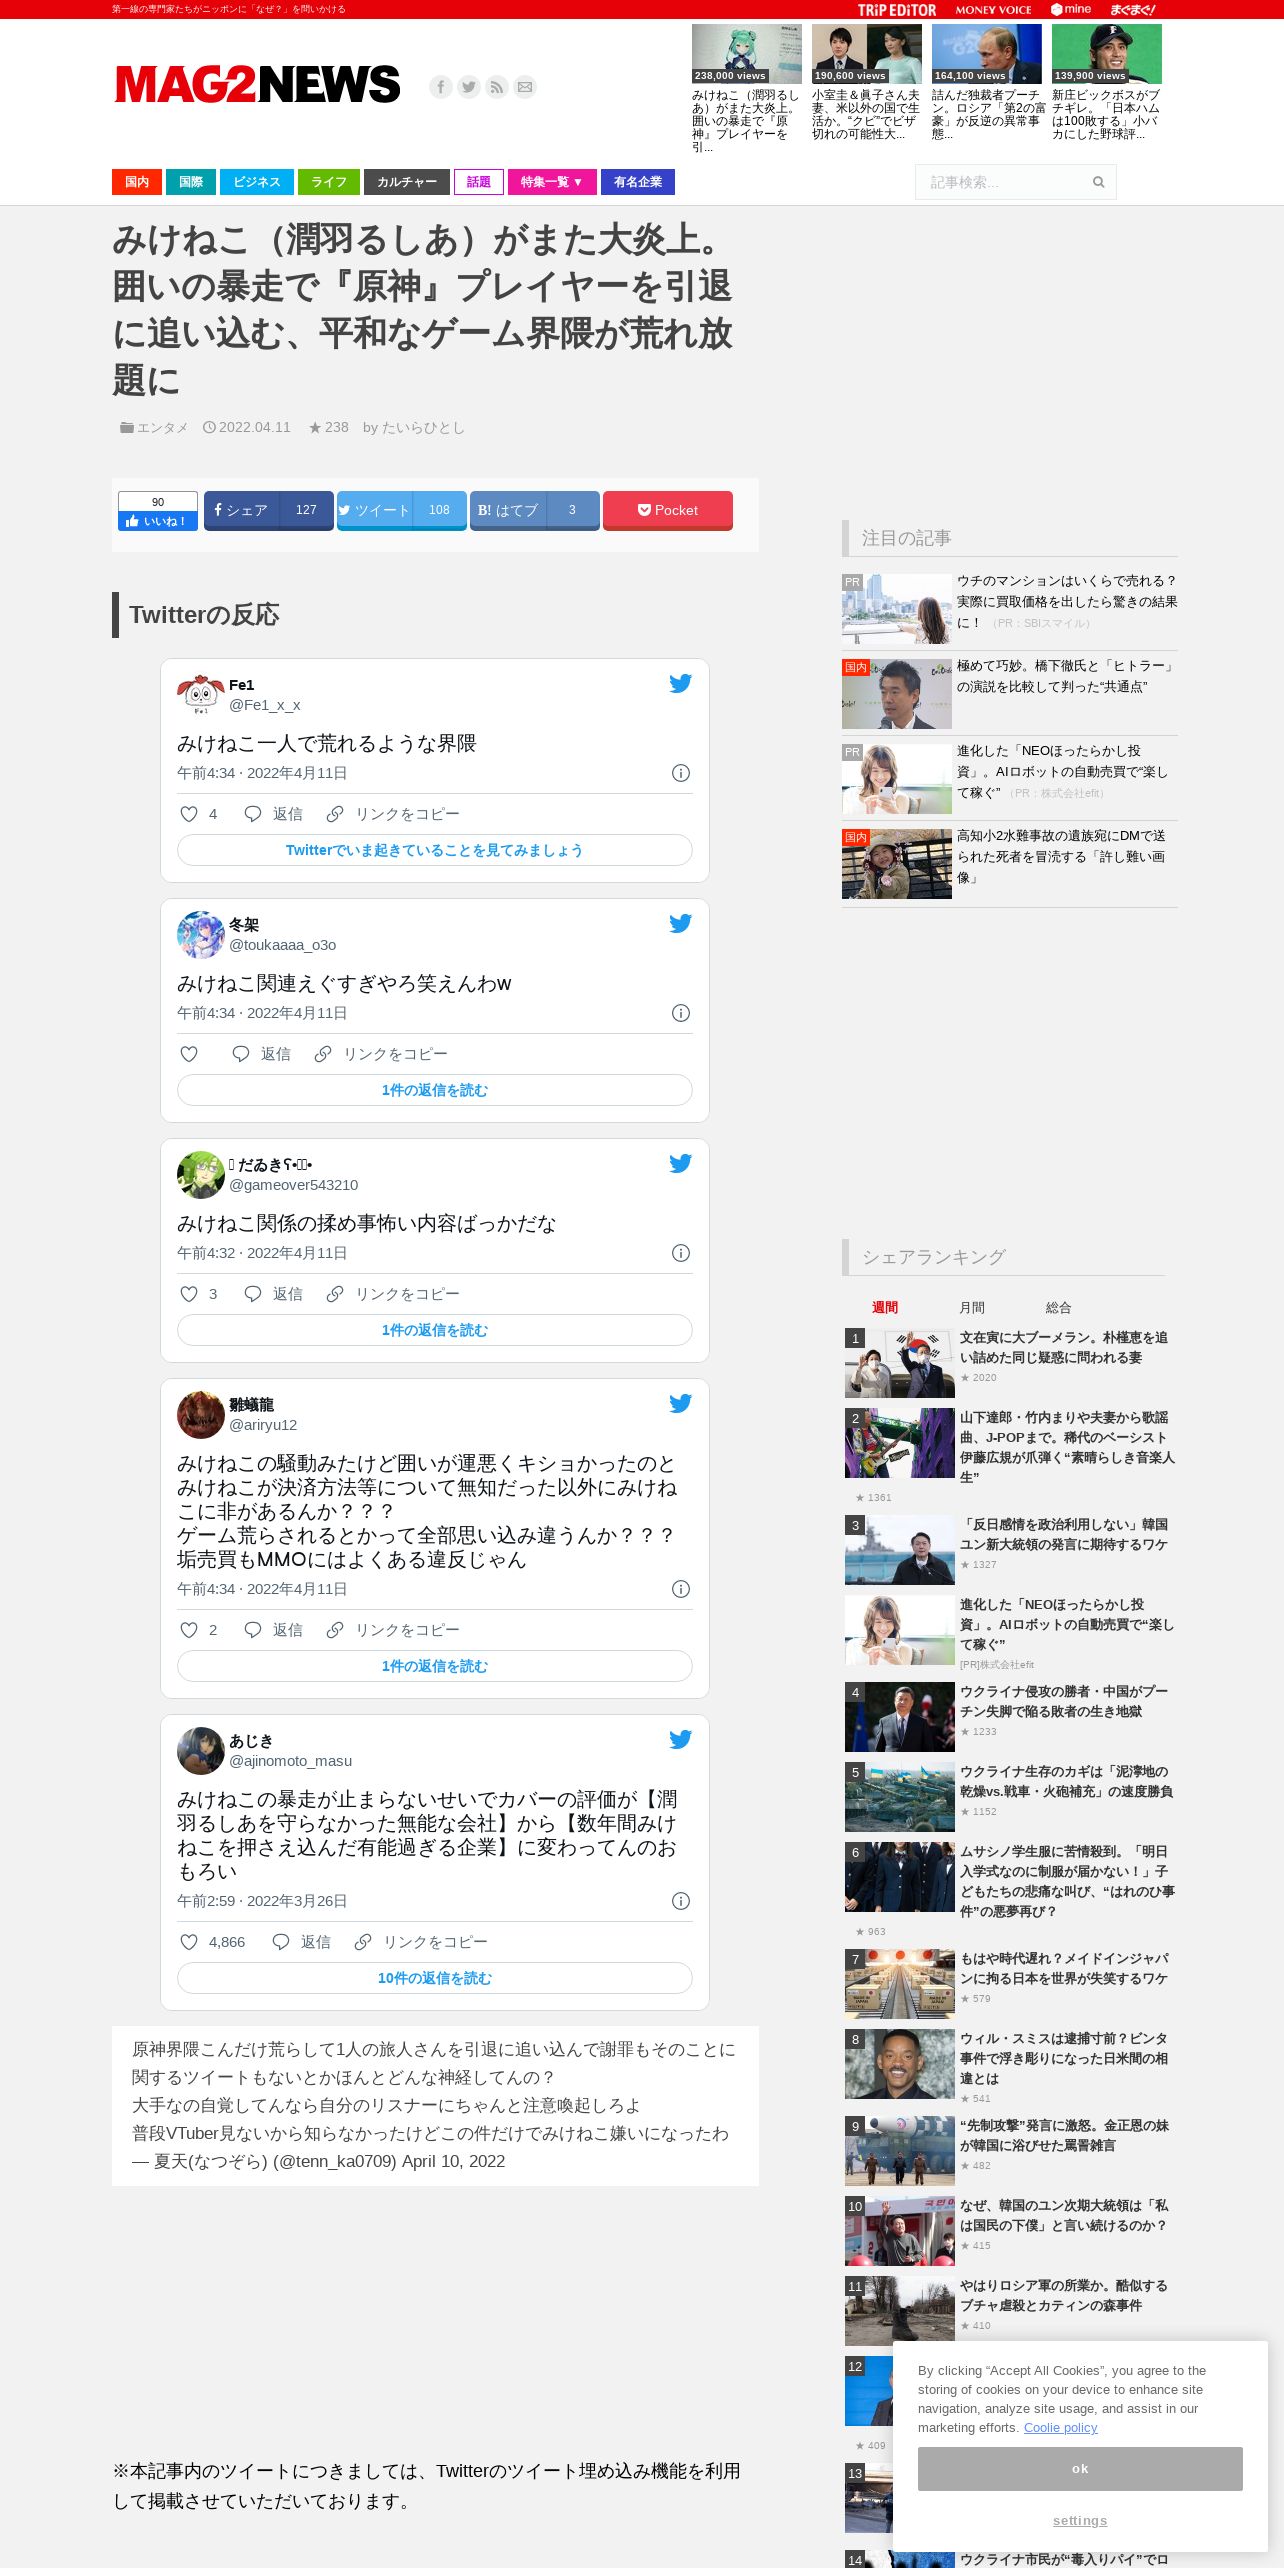Image resolution: width=1284 pixels, height=2568 pixels.
Task: Open author たいらひとし link
Action: 423,428
